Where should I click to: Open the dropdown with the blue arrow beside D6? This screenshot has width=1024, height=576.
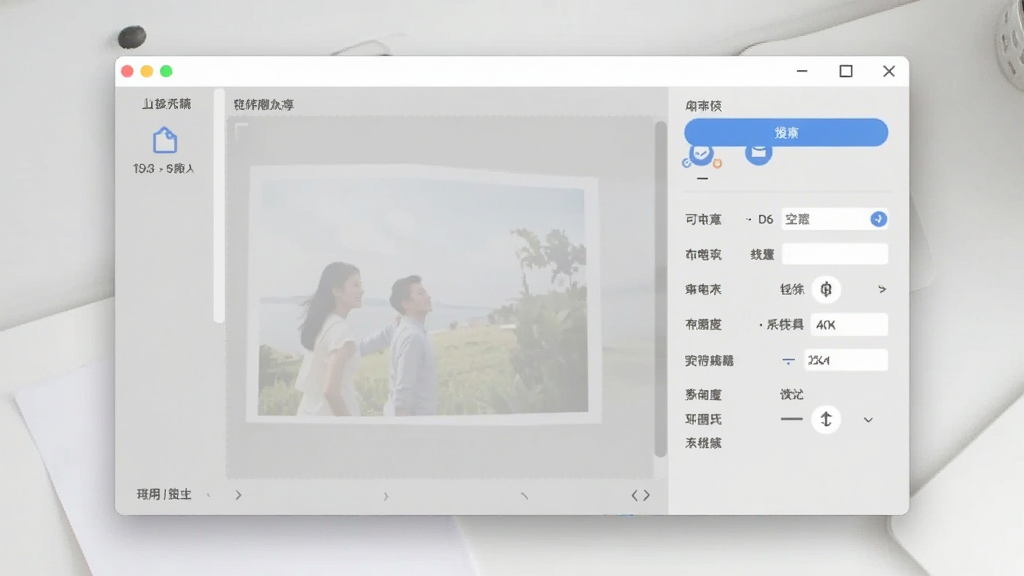tap(835, 219)
